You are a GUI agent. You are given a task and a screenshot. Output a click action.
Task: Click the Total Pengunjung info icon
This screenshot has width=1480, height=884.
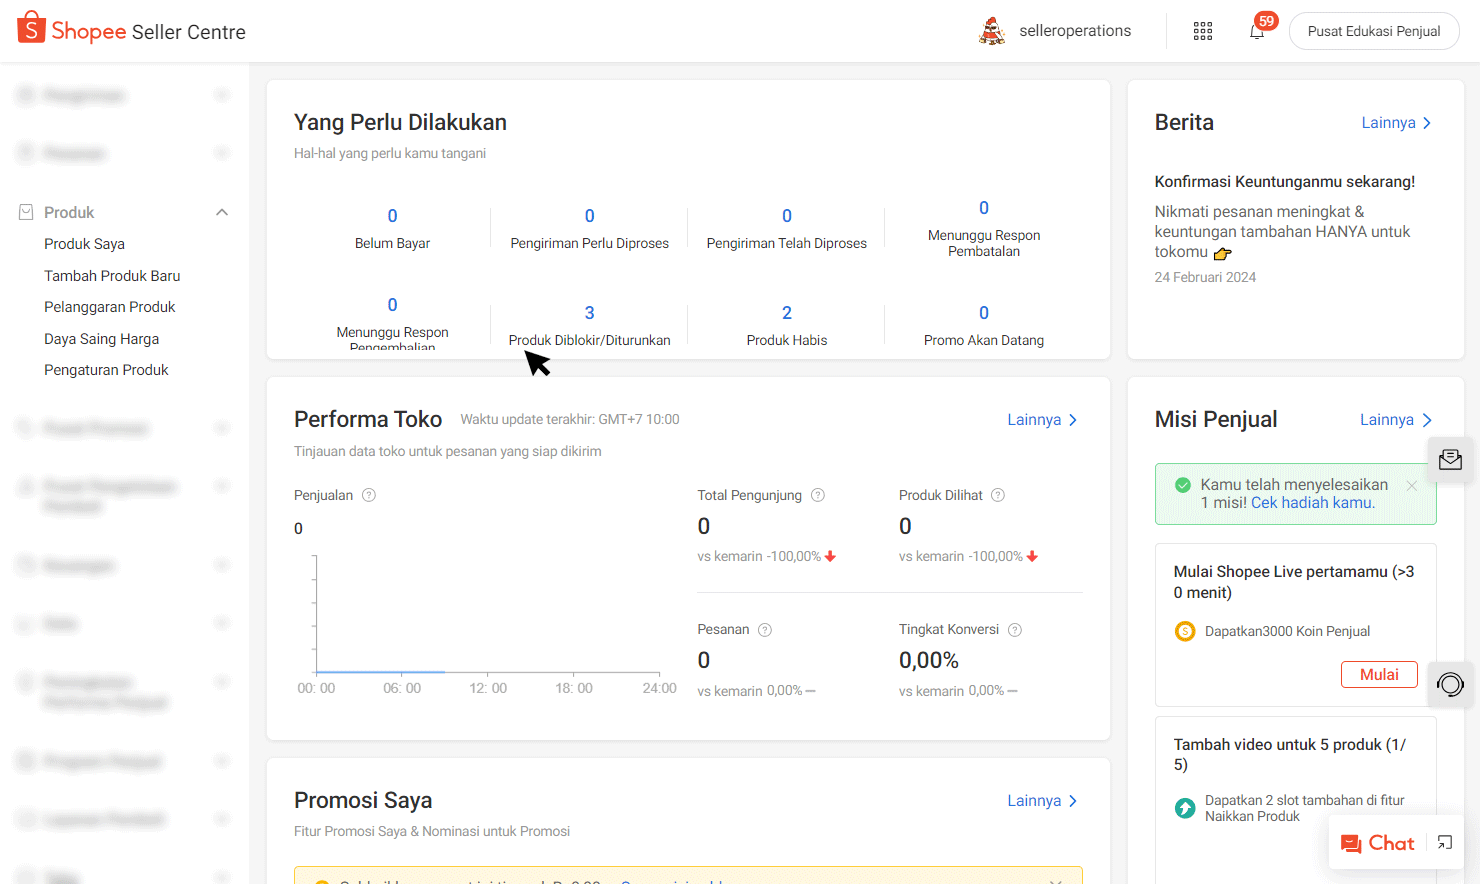pyautogui.click(x=818, y=495)
